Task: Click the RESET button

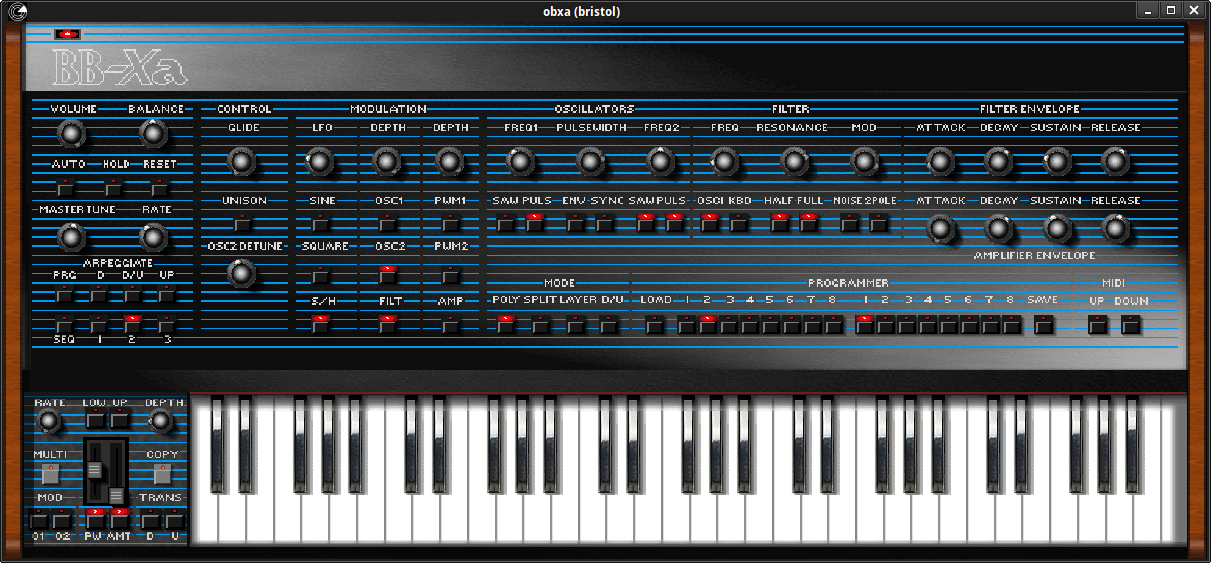Action: (158, 187)
